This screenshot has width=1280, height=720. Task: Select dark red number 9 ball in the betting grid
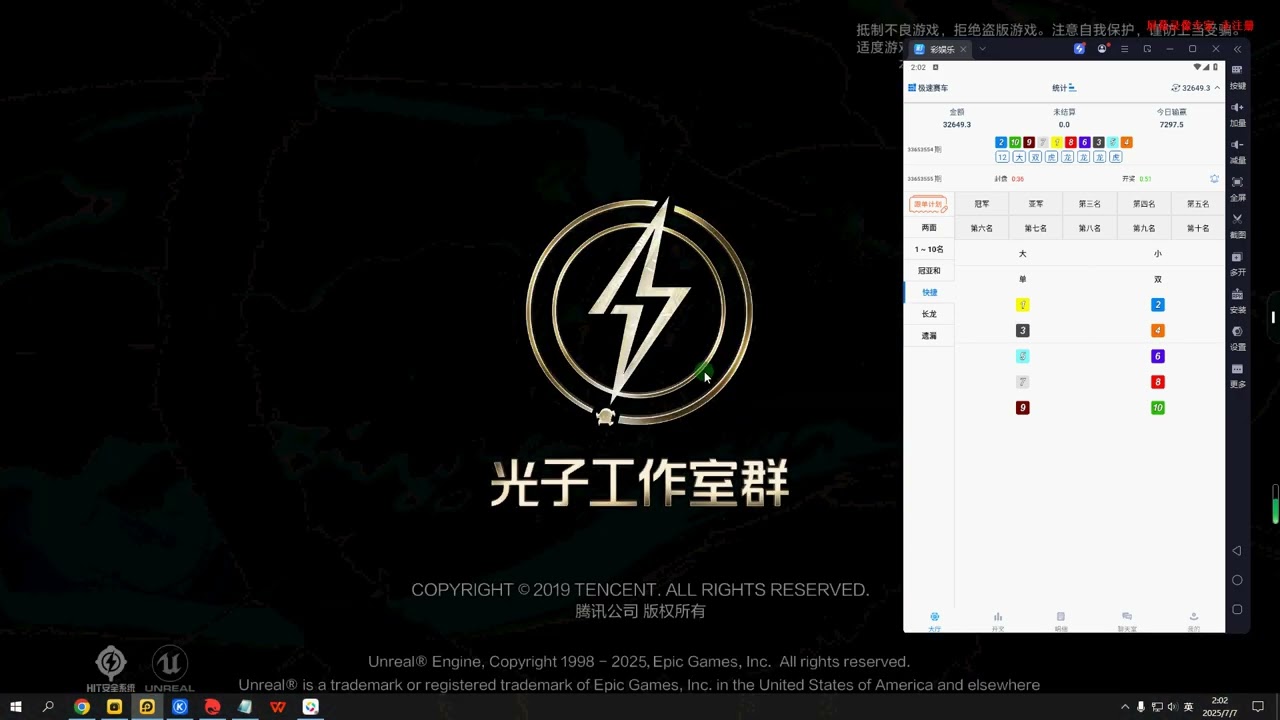(x=1022, y=408)
